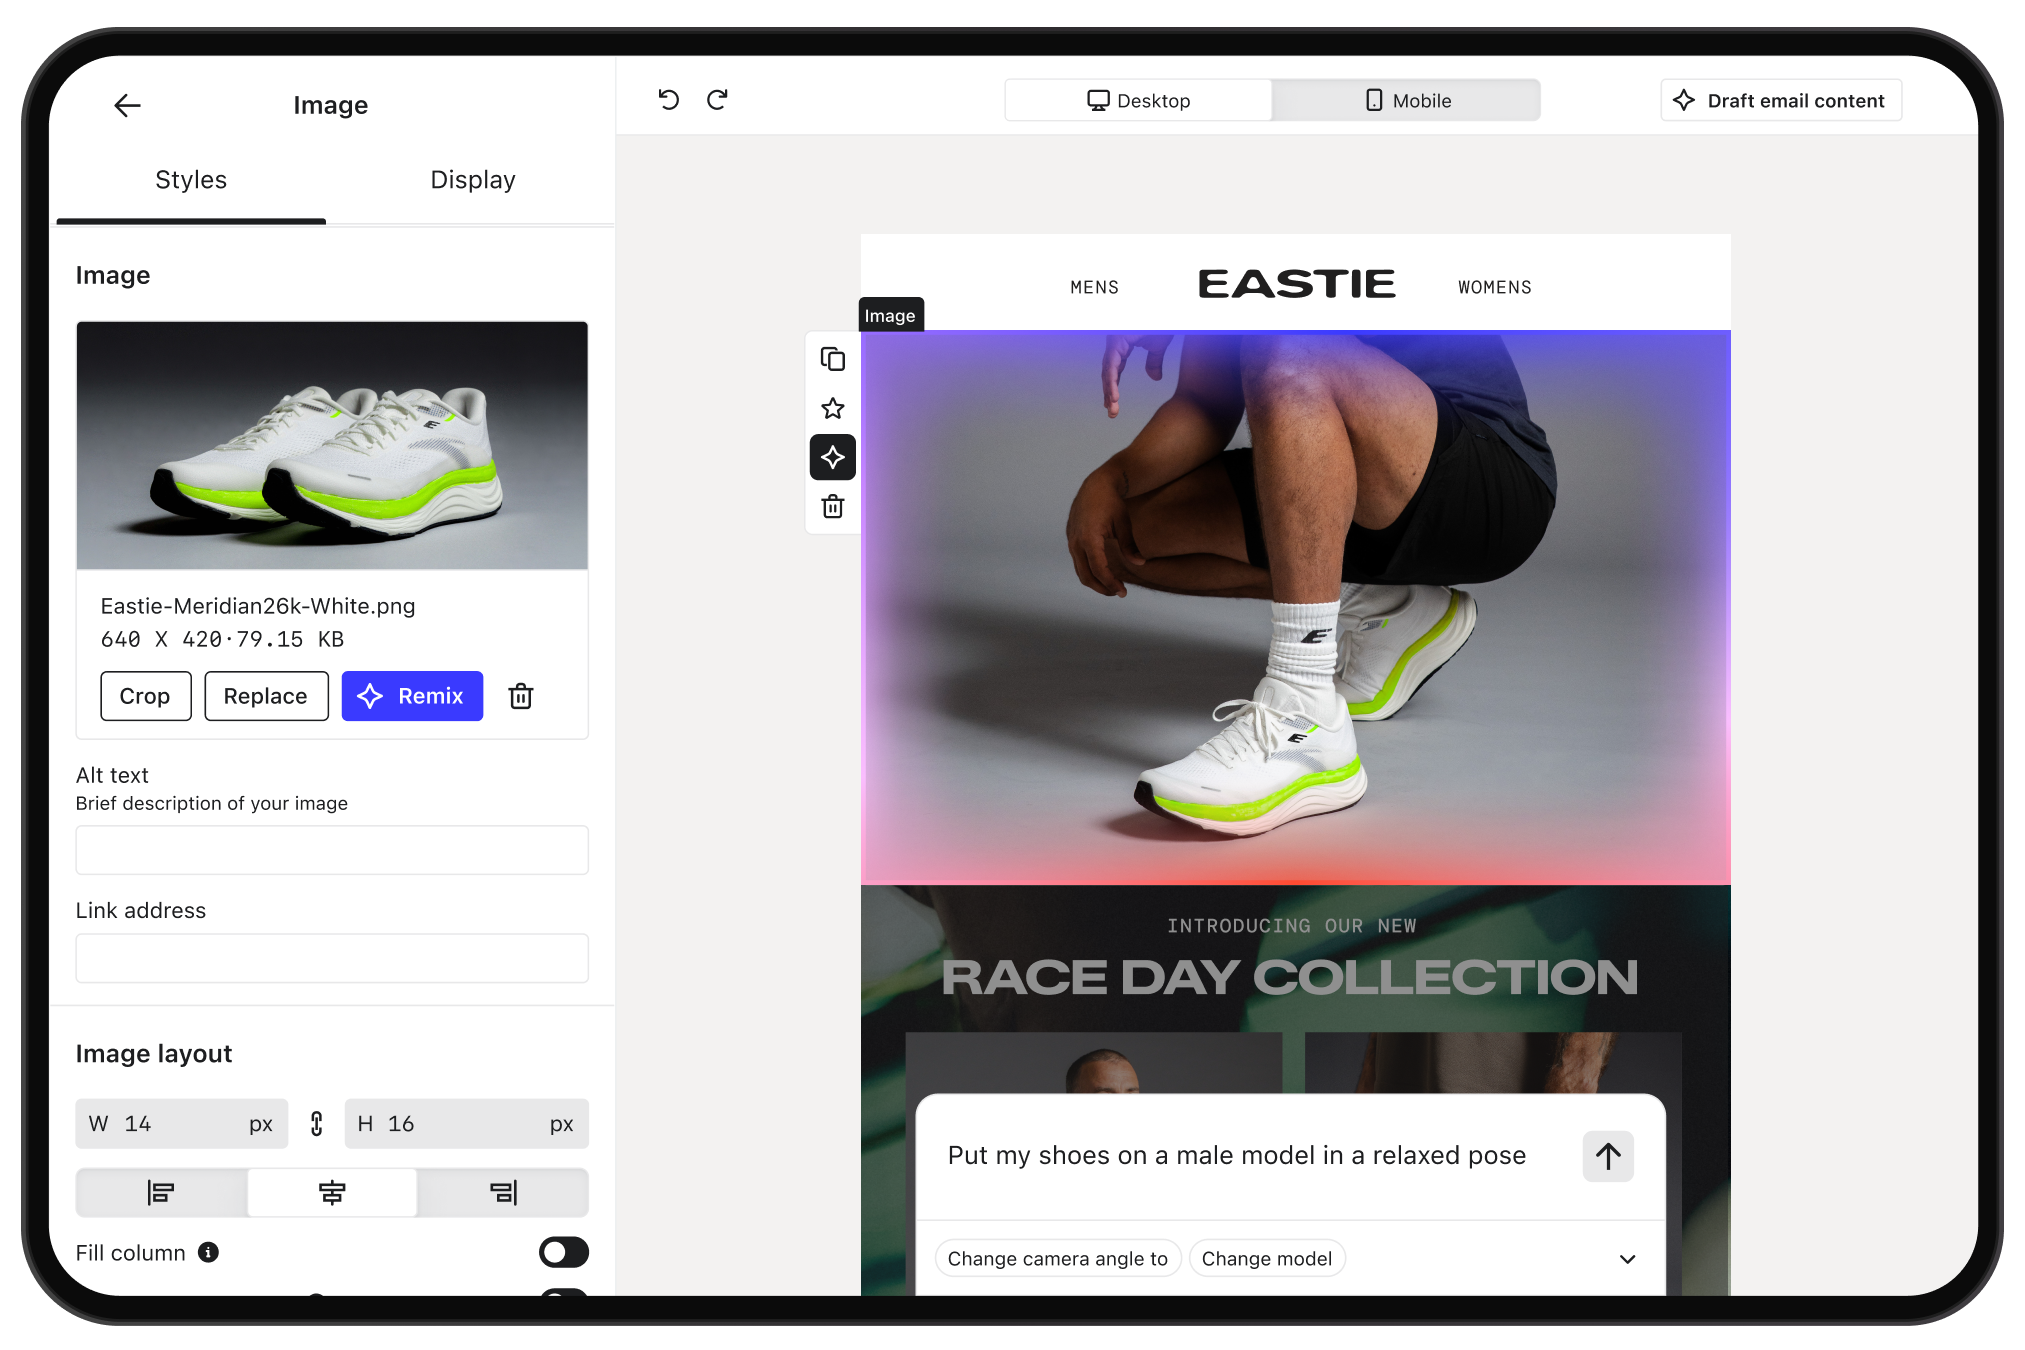The height and width of the screenshot is (1350, 2025).
Task: Click the shoe image thumbnail preview
Action: click(332, 446)
